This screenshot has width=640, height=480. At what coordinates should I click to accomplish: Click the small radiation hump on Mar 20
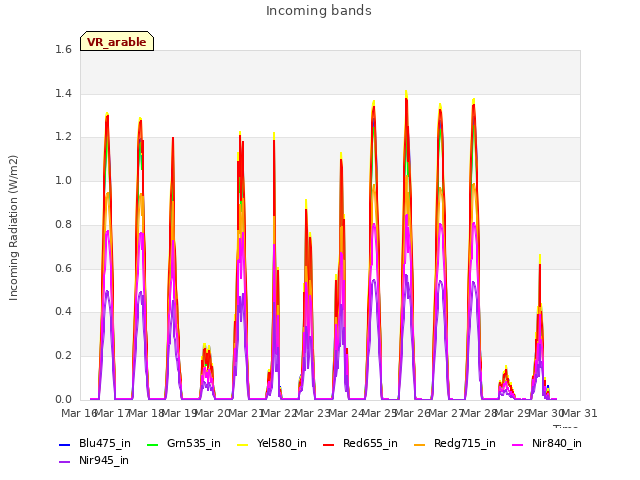[207, 371]
